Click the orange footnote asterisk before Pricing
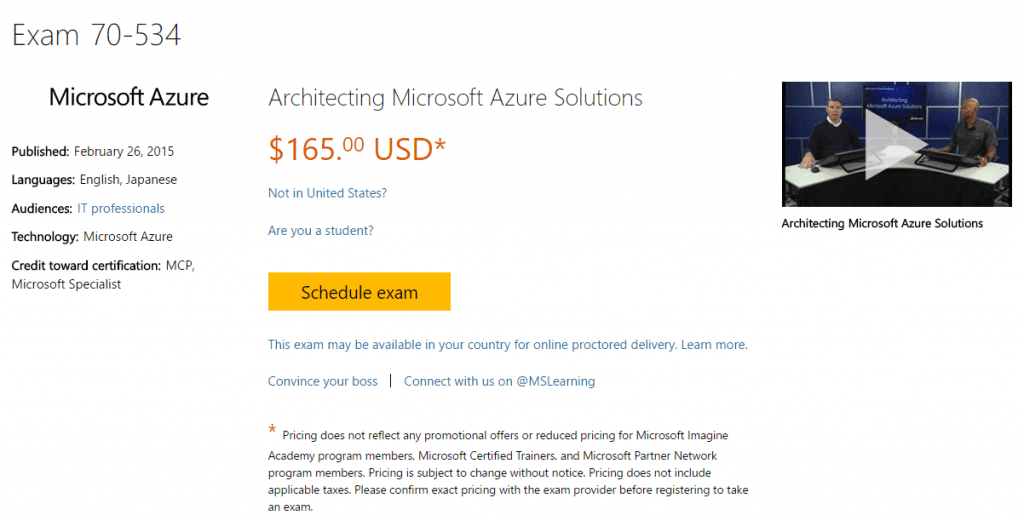The height and width of the screenshot is (521, 1024). (x=272, y=431)
